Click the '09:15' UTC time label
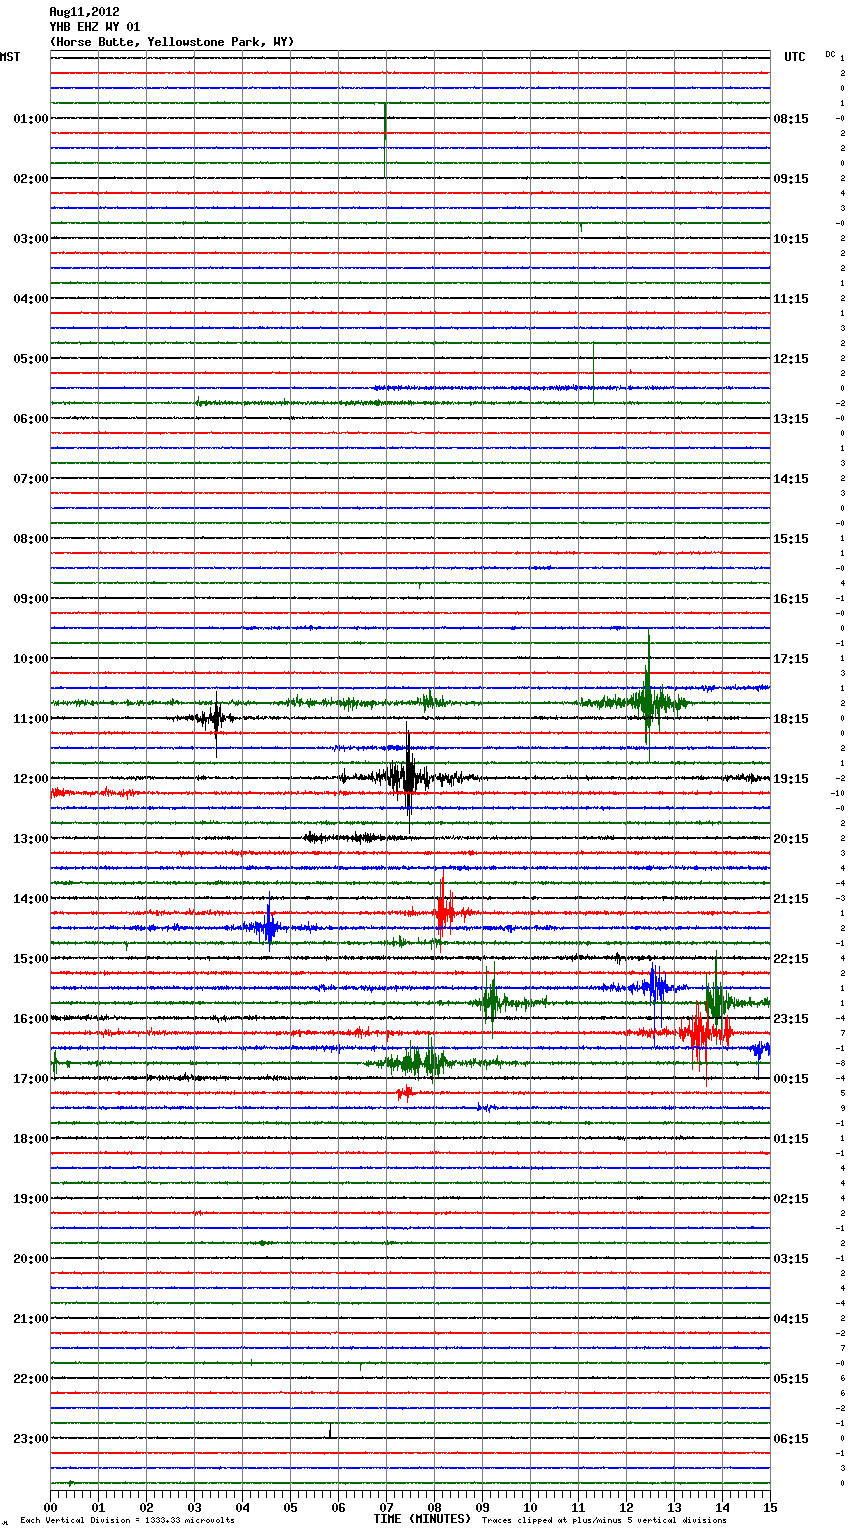This screenshot has height=1534, width=850. click(791, 179)
